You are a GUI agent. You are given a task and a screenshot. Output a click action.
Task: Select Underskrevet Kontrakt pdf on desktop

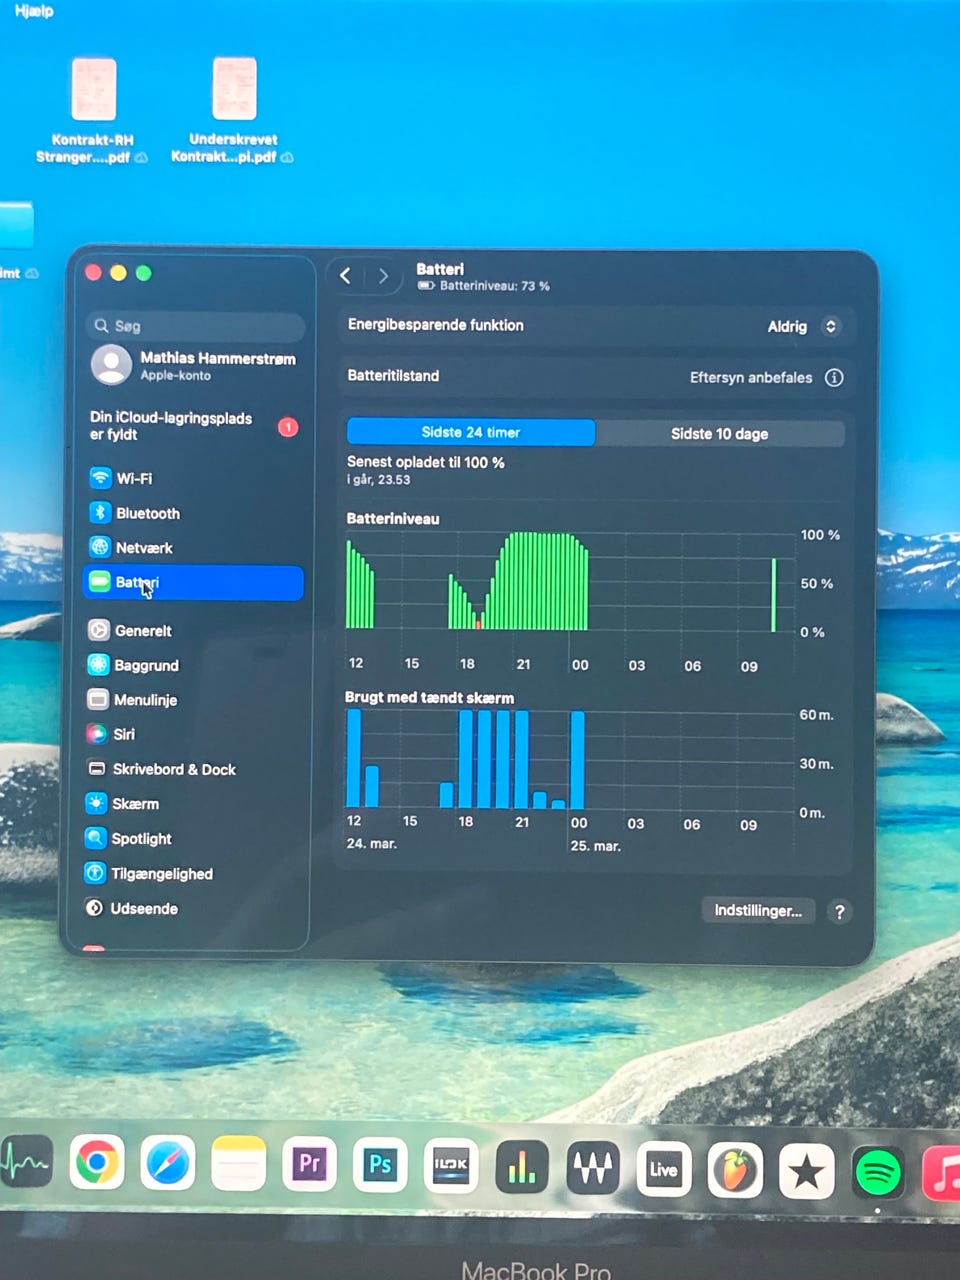233,110
